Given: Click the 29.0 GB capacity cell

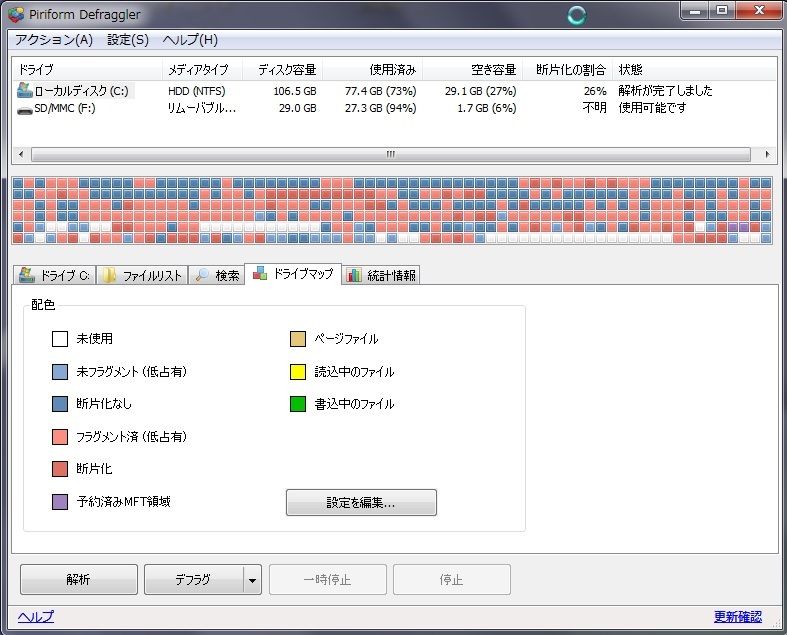Looking at the screenshot, I should point(298,108).
